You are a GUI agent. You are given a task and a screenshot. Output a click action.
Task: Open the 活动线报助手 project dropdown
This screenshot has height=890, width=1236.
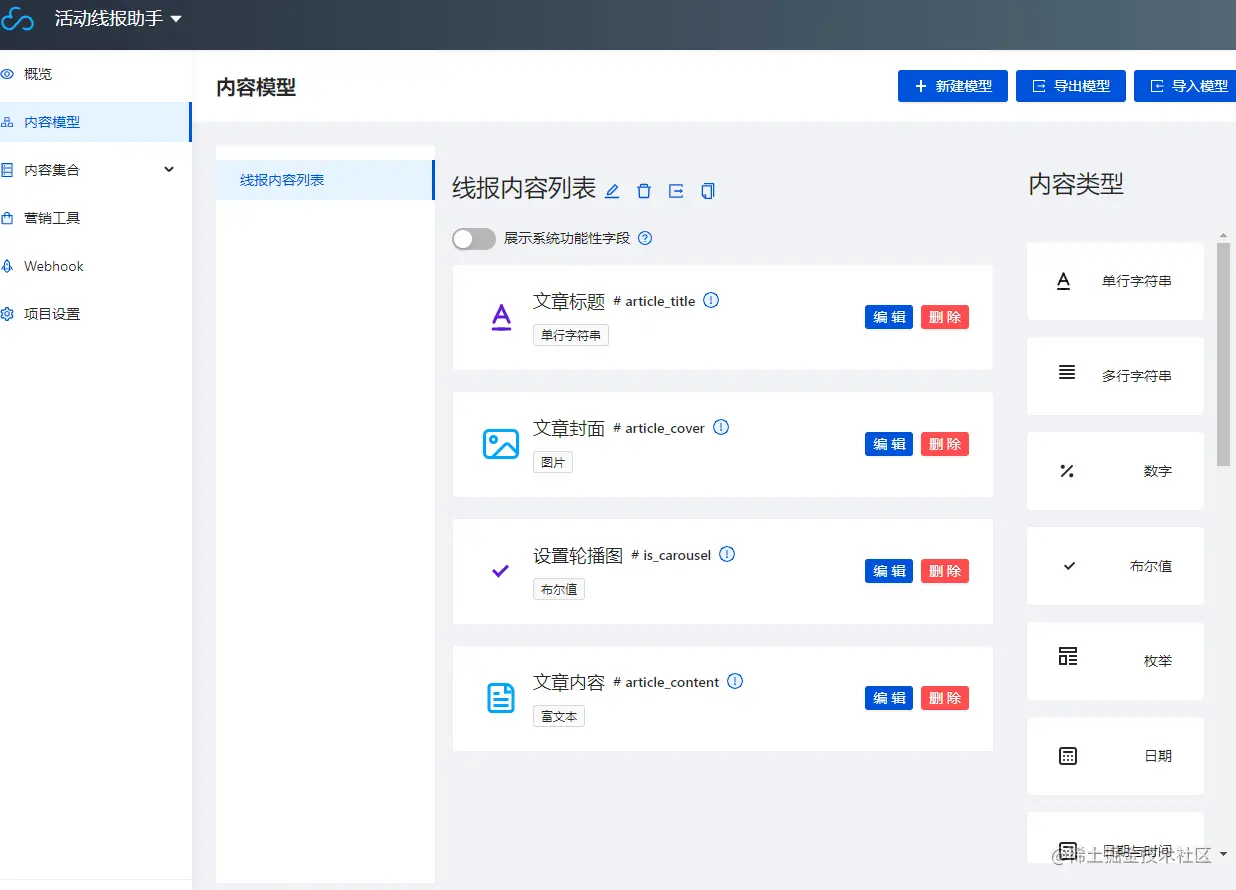(118, 18)
